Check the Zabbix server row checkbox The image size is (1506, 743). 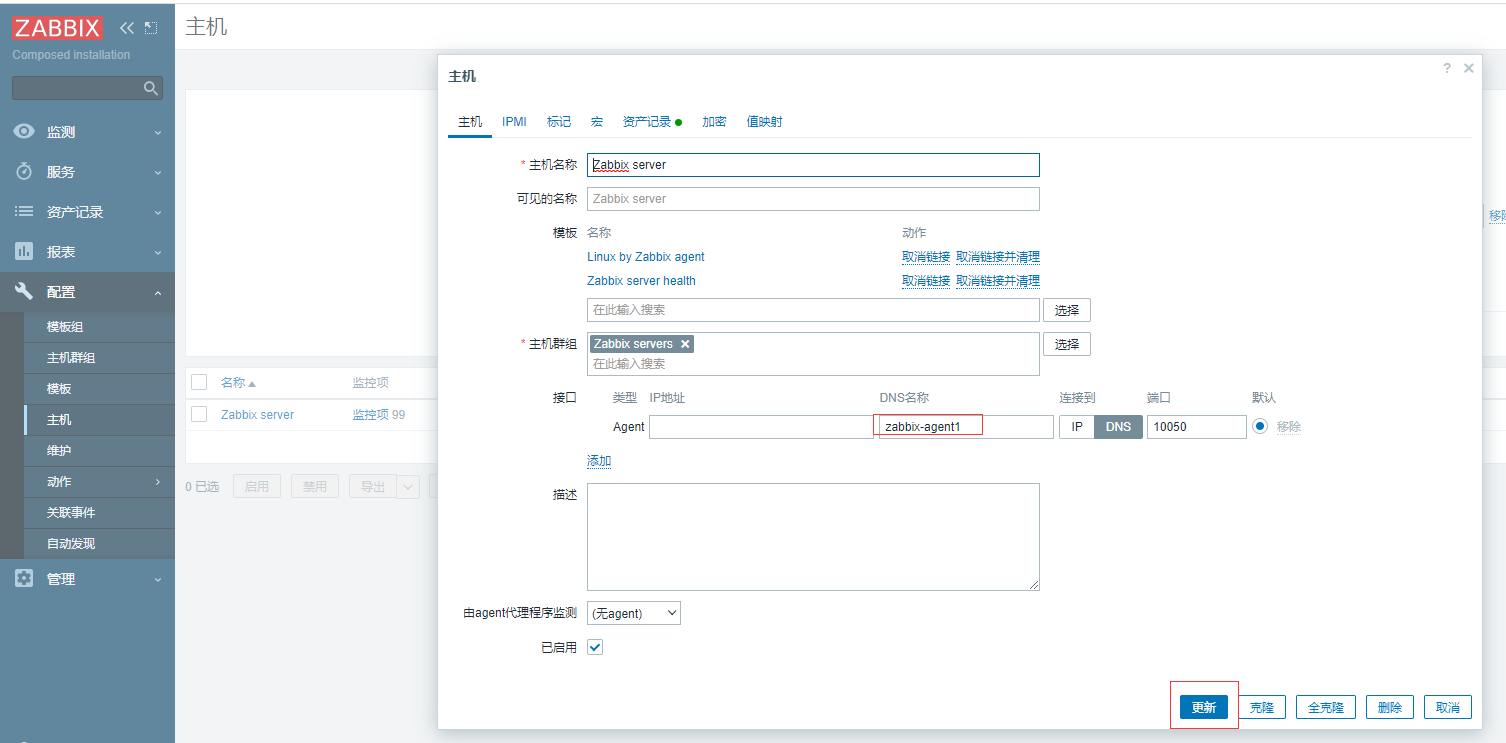click(x=199, y=414)
